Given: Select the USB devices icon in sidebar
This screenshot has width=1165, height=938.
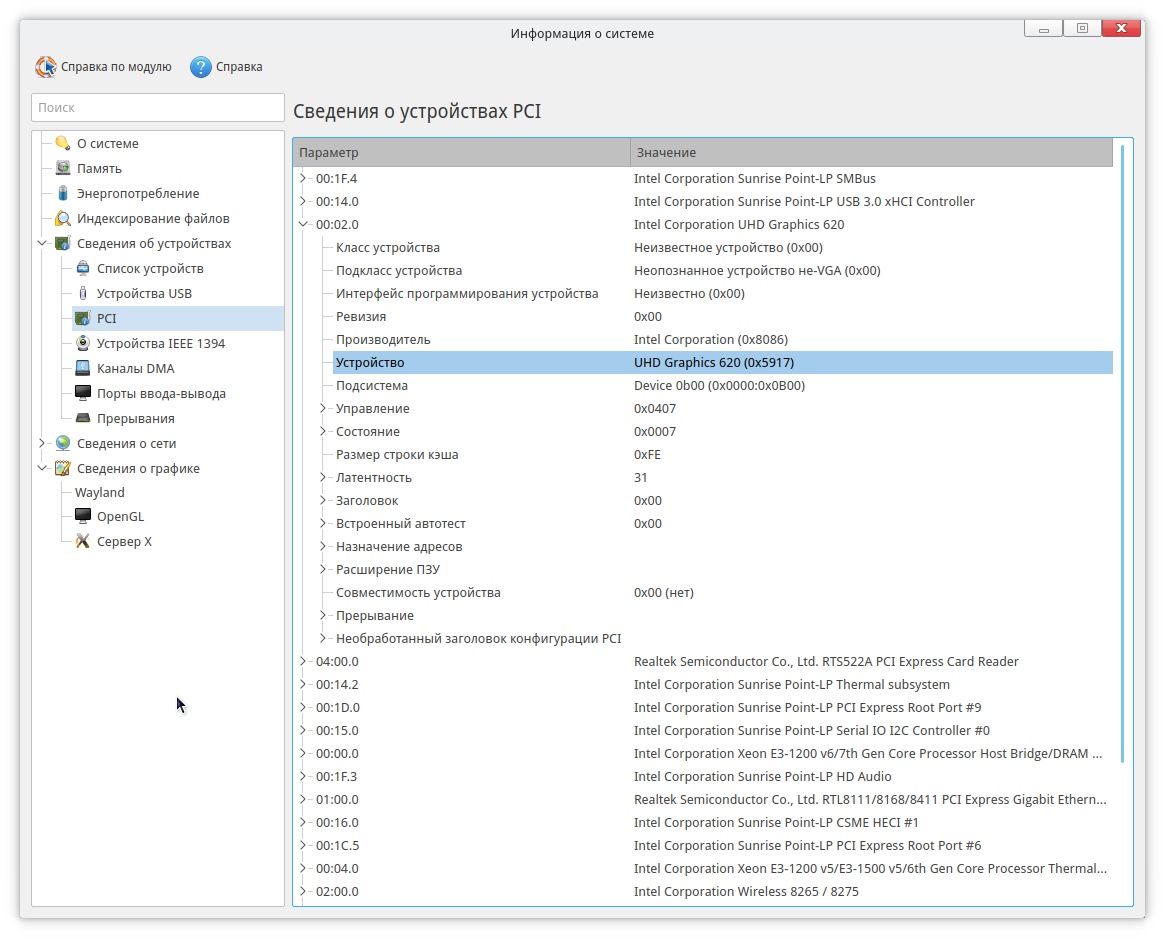Looking at the screenshot, I should [x=83, y=294].
